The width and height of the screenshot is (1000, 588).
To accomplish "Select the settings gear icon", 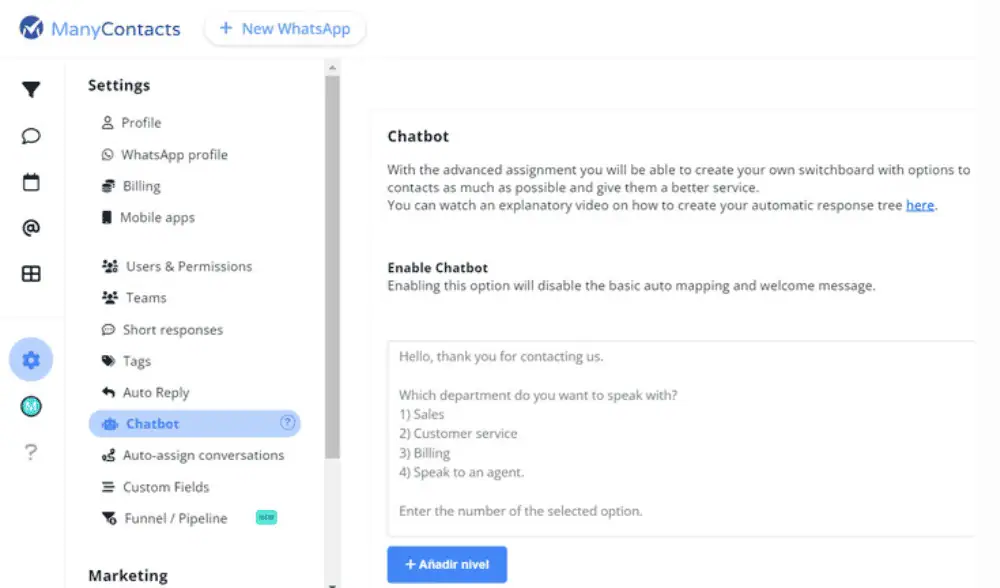I will coord(31,360).
